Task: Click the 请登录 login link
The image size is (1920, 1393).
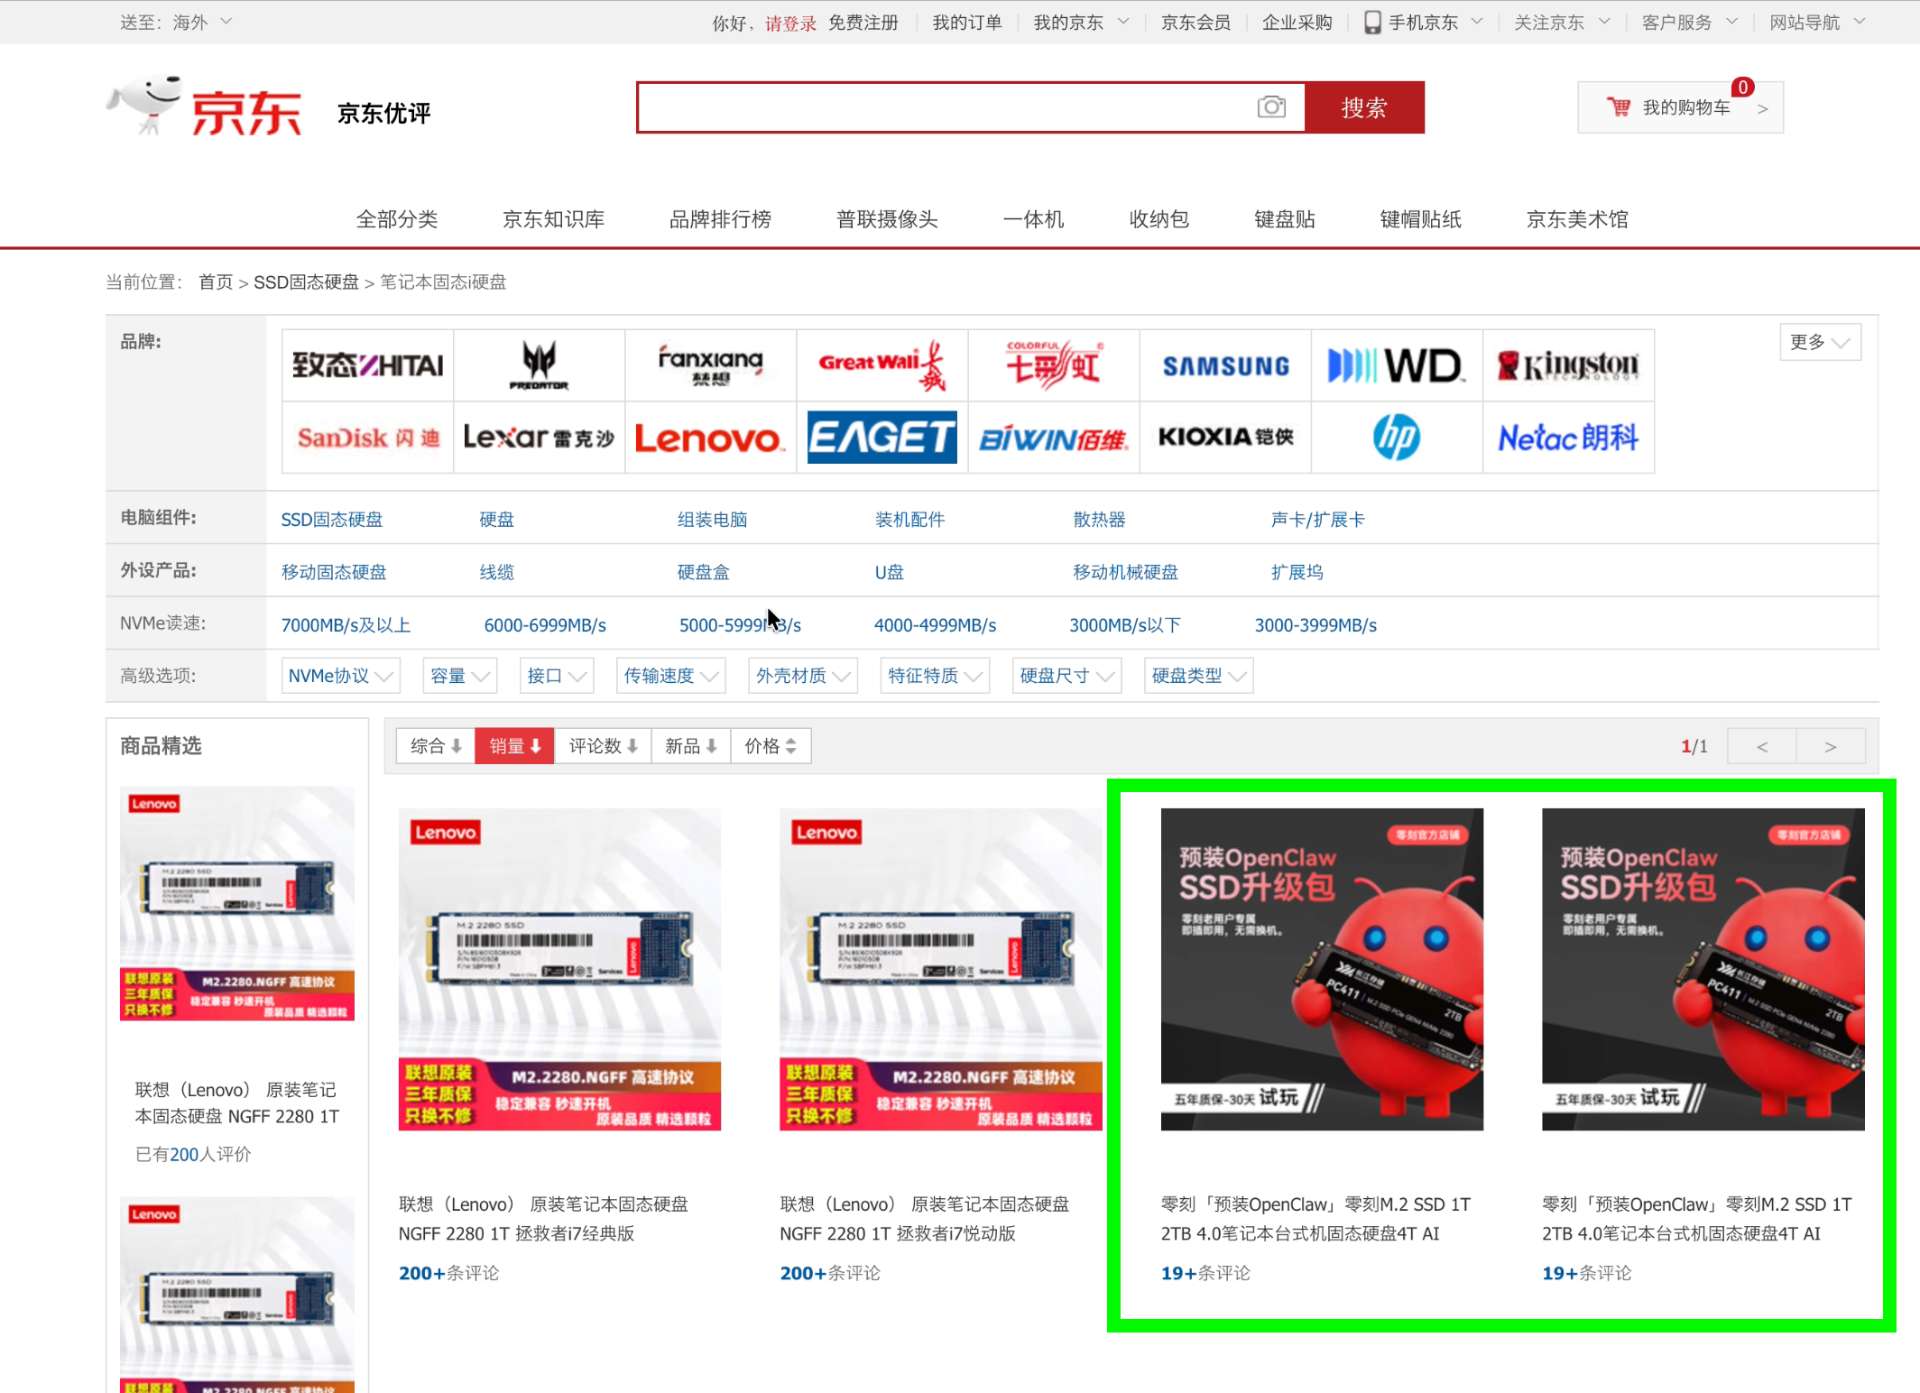Action: [791, 23]
